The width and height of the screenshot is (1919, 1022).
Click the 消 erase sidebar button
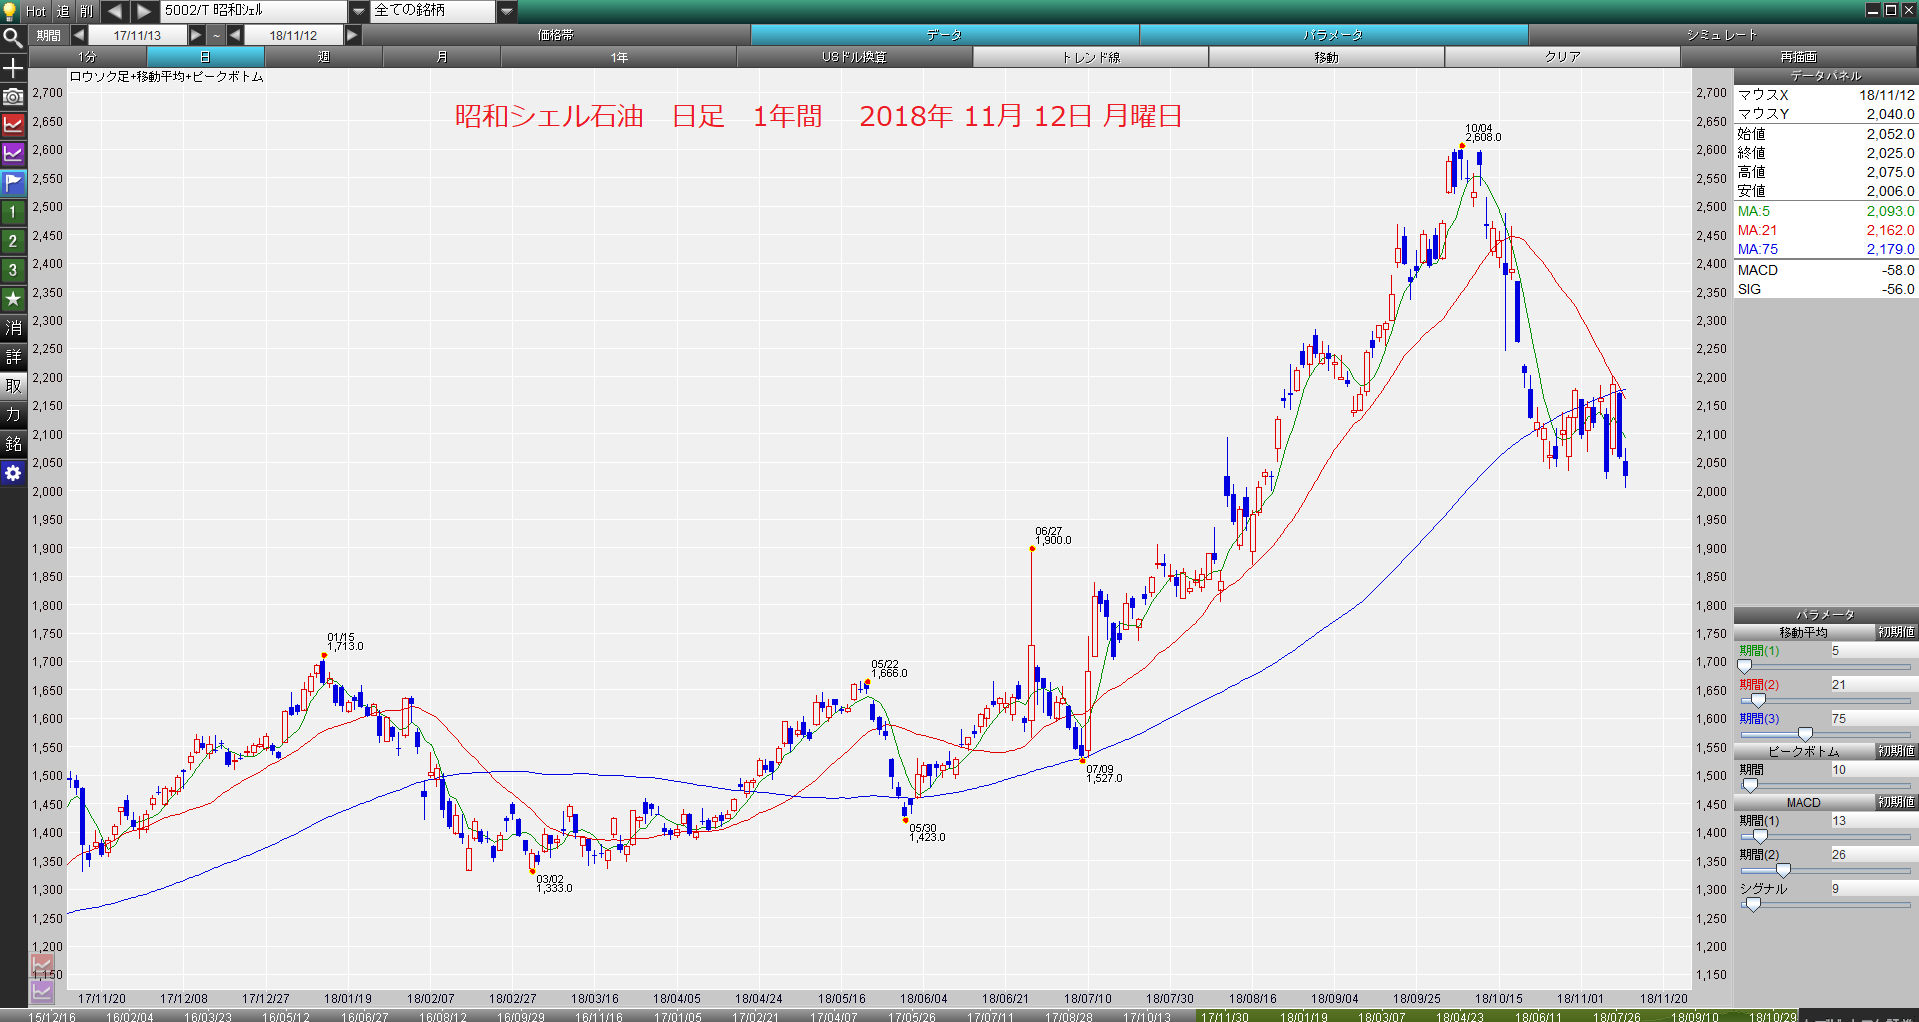[13, 328]
